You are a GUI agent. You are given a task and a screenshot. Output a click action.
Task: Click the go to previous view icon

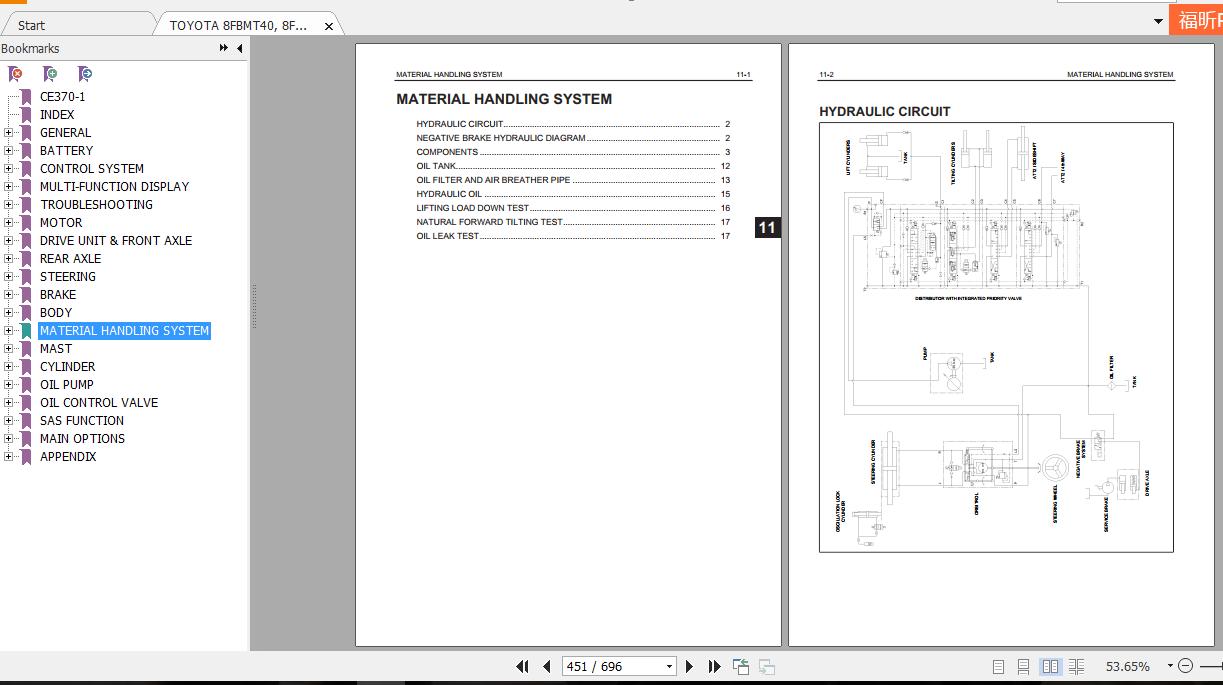coord(741,665)
